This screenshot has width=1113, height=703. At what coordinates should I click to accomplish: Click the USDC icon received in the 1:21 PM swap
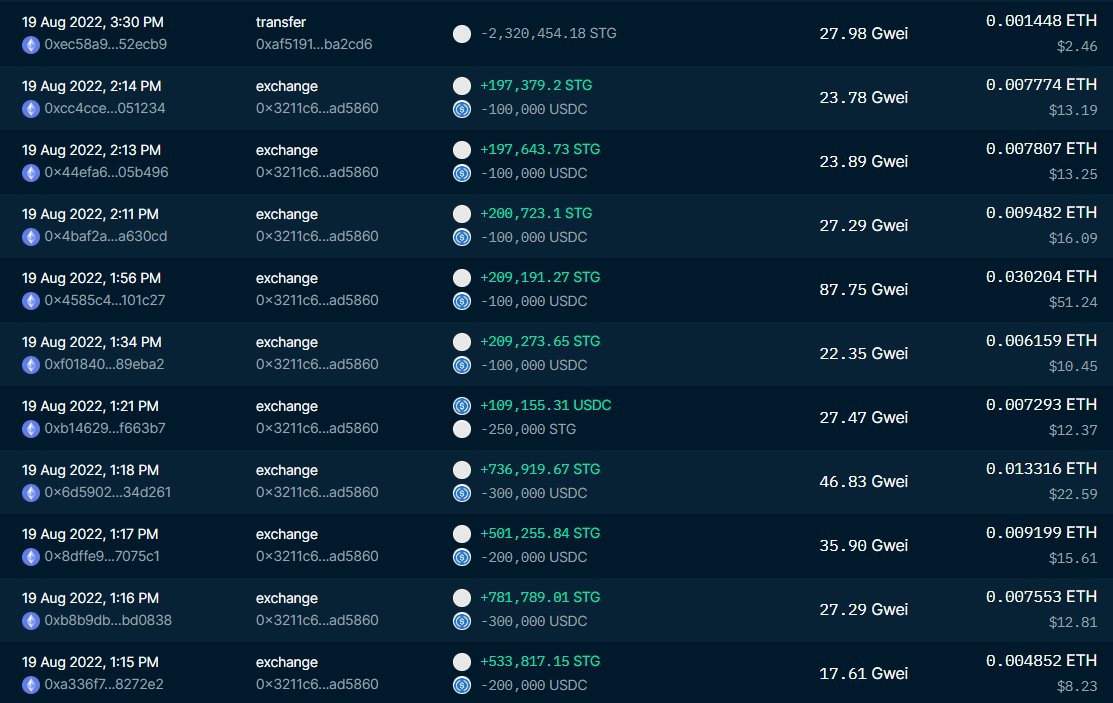[x=462, y=405]
